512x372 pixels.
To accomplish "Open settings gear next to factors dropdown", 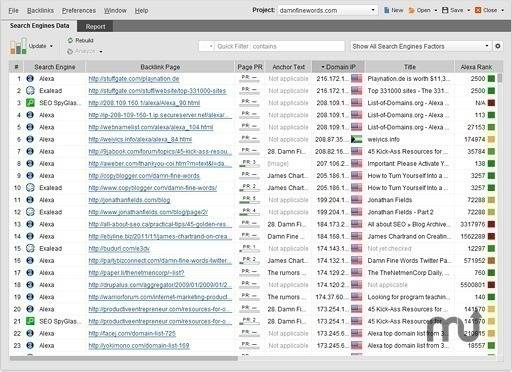I will pos(498,46).
